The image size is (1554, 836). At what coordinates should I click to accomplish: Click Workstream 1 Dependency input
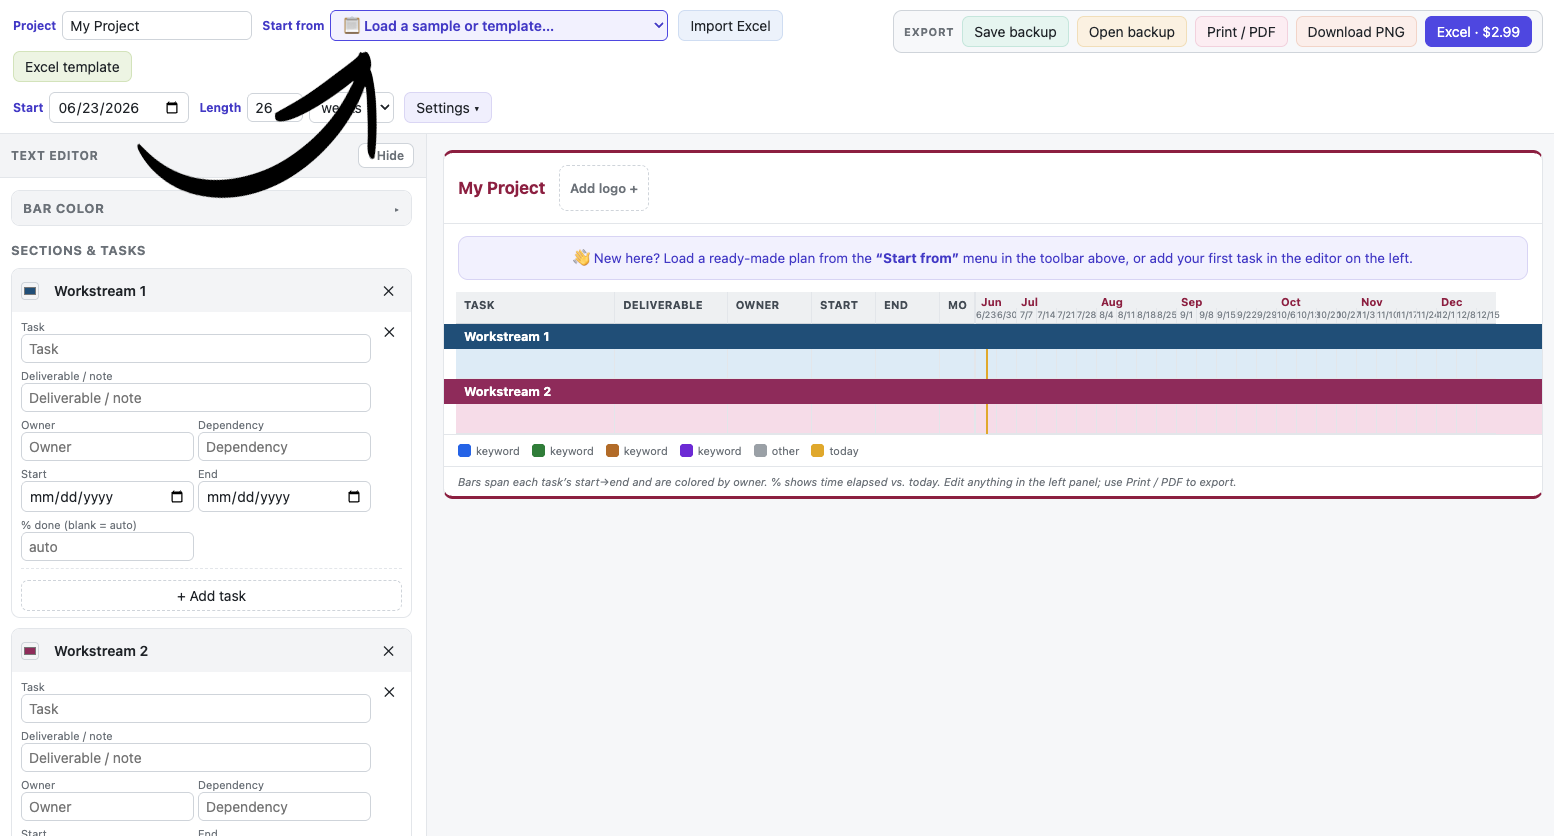click(x=284, y=447)
